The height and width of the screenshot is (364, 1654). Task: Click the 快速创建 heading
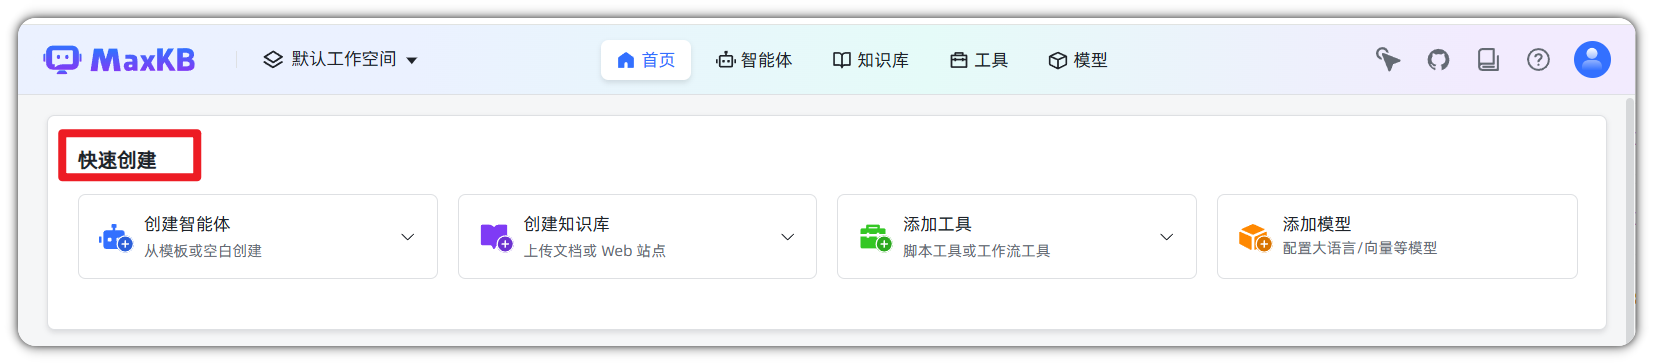[x=117, y=160]
